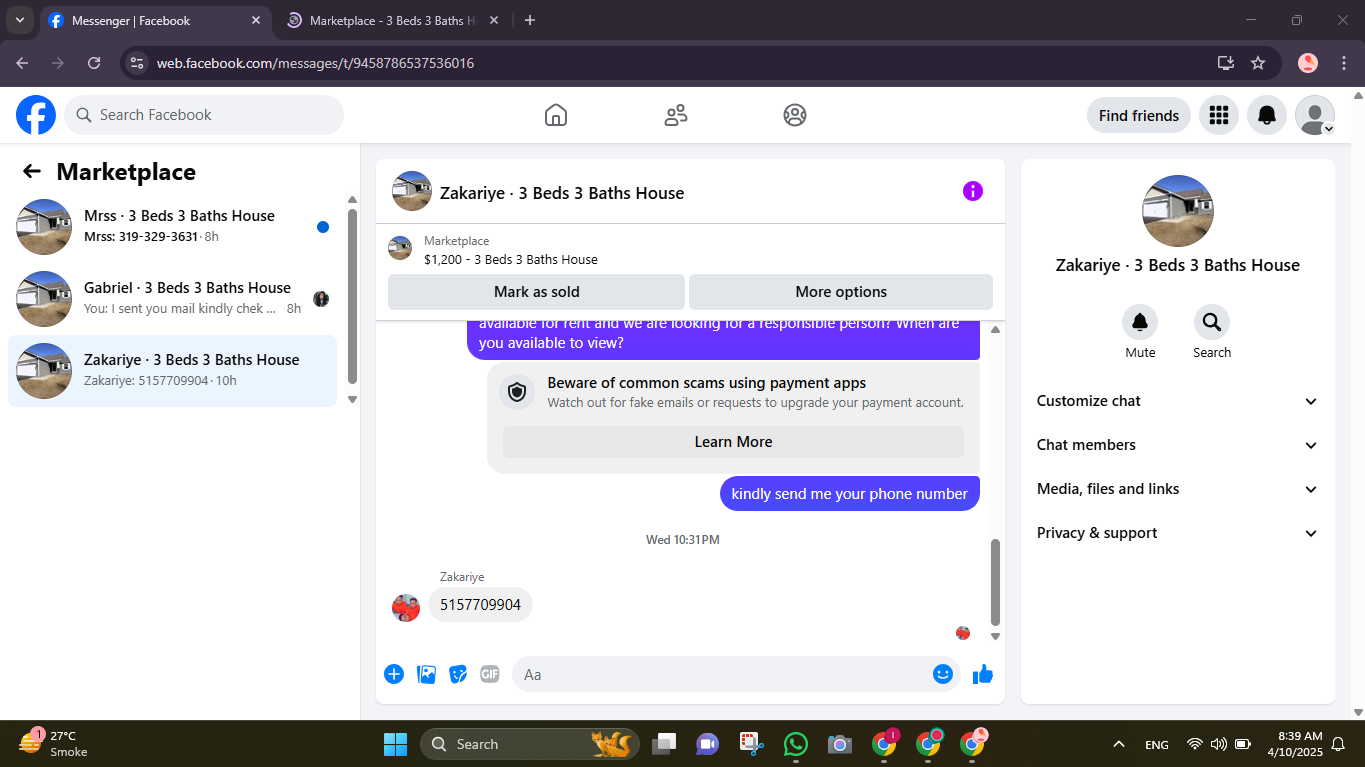Bookmark this page with the star icon

pyautogui.click(x=1258, y=63)
